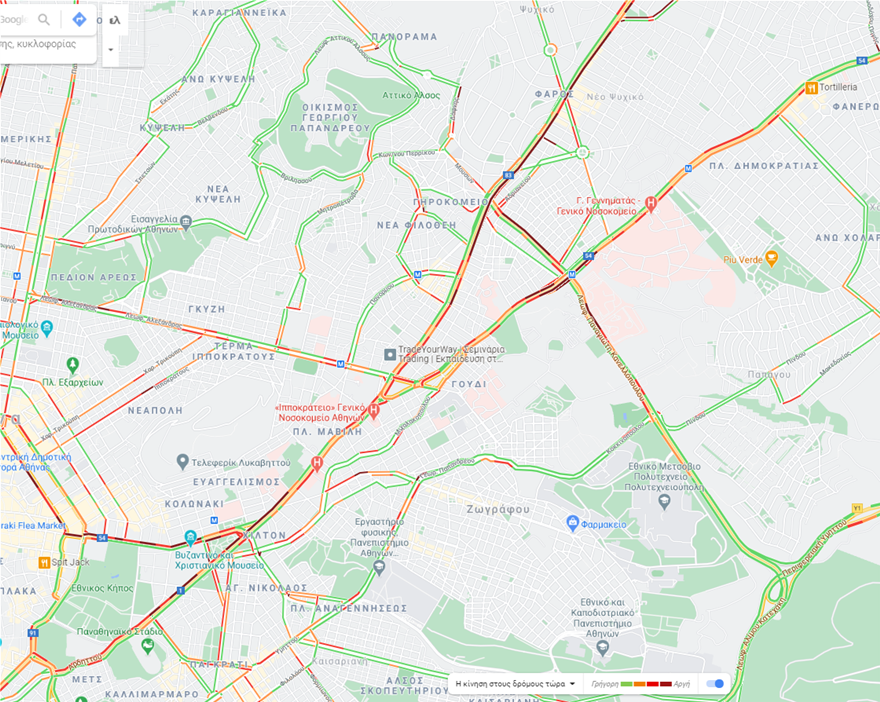The width and height of the screenshot is (880, 702).
Task: Select the Piu Verde cafe marker
Action: pos(772,259)
